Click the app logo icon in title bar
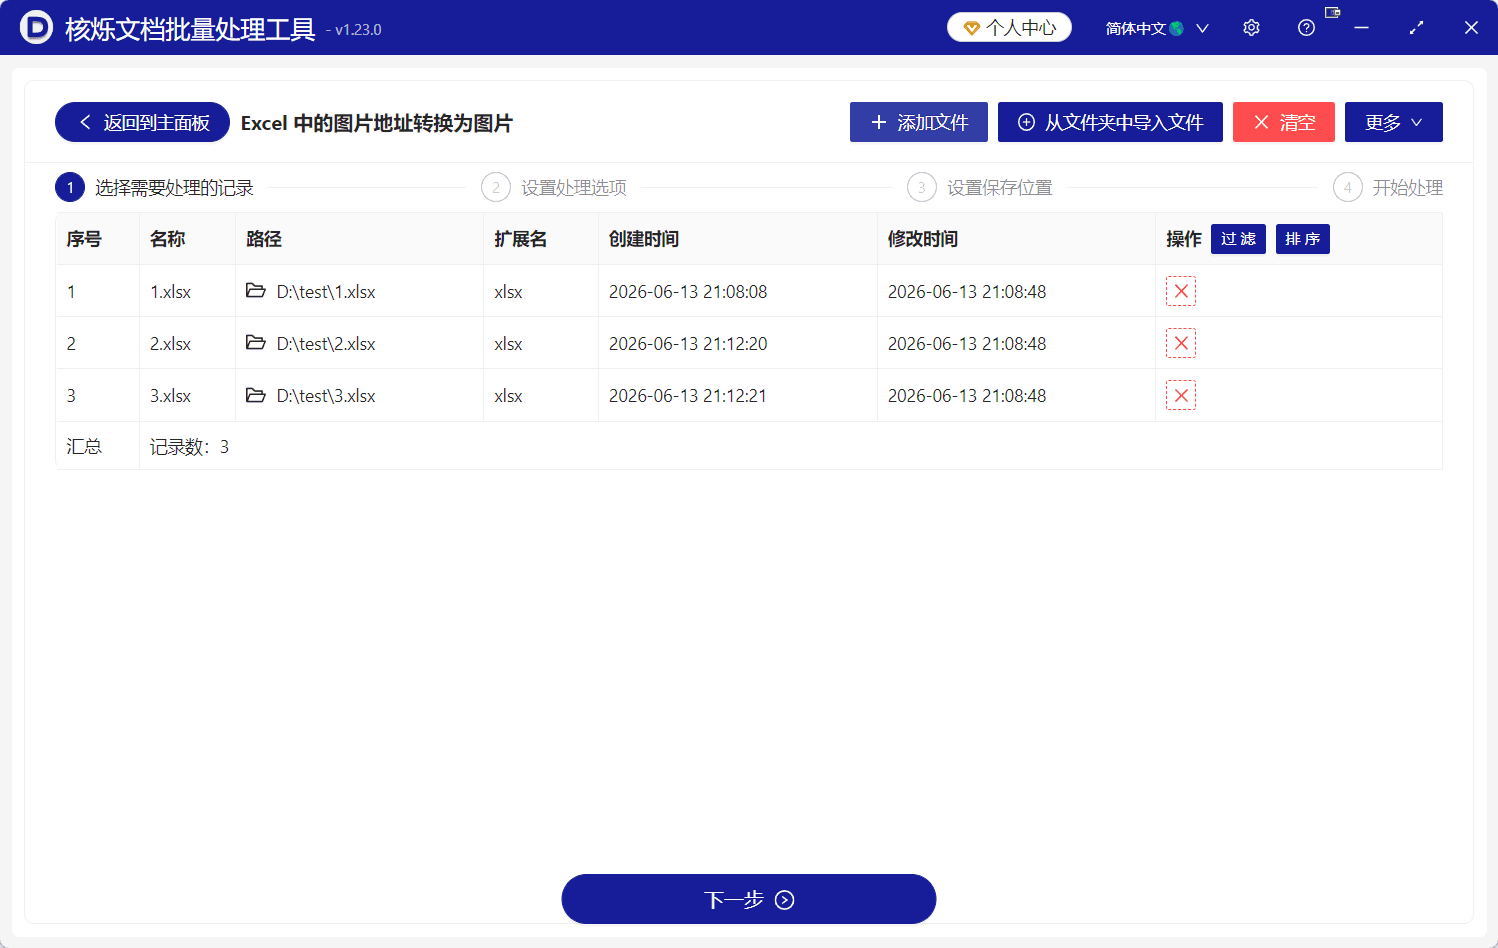This screenshot has width=1498, height=948. coord(36,27)
